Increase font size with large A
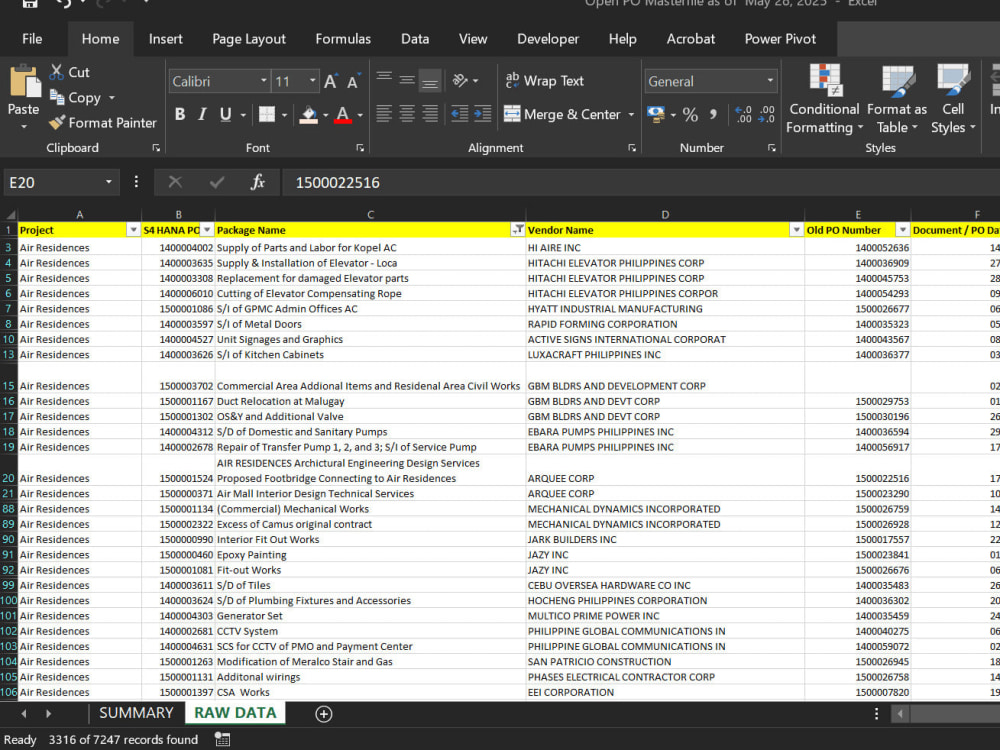The image size is (1000, 750). click(330, 81)
